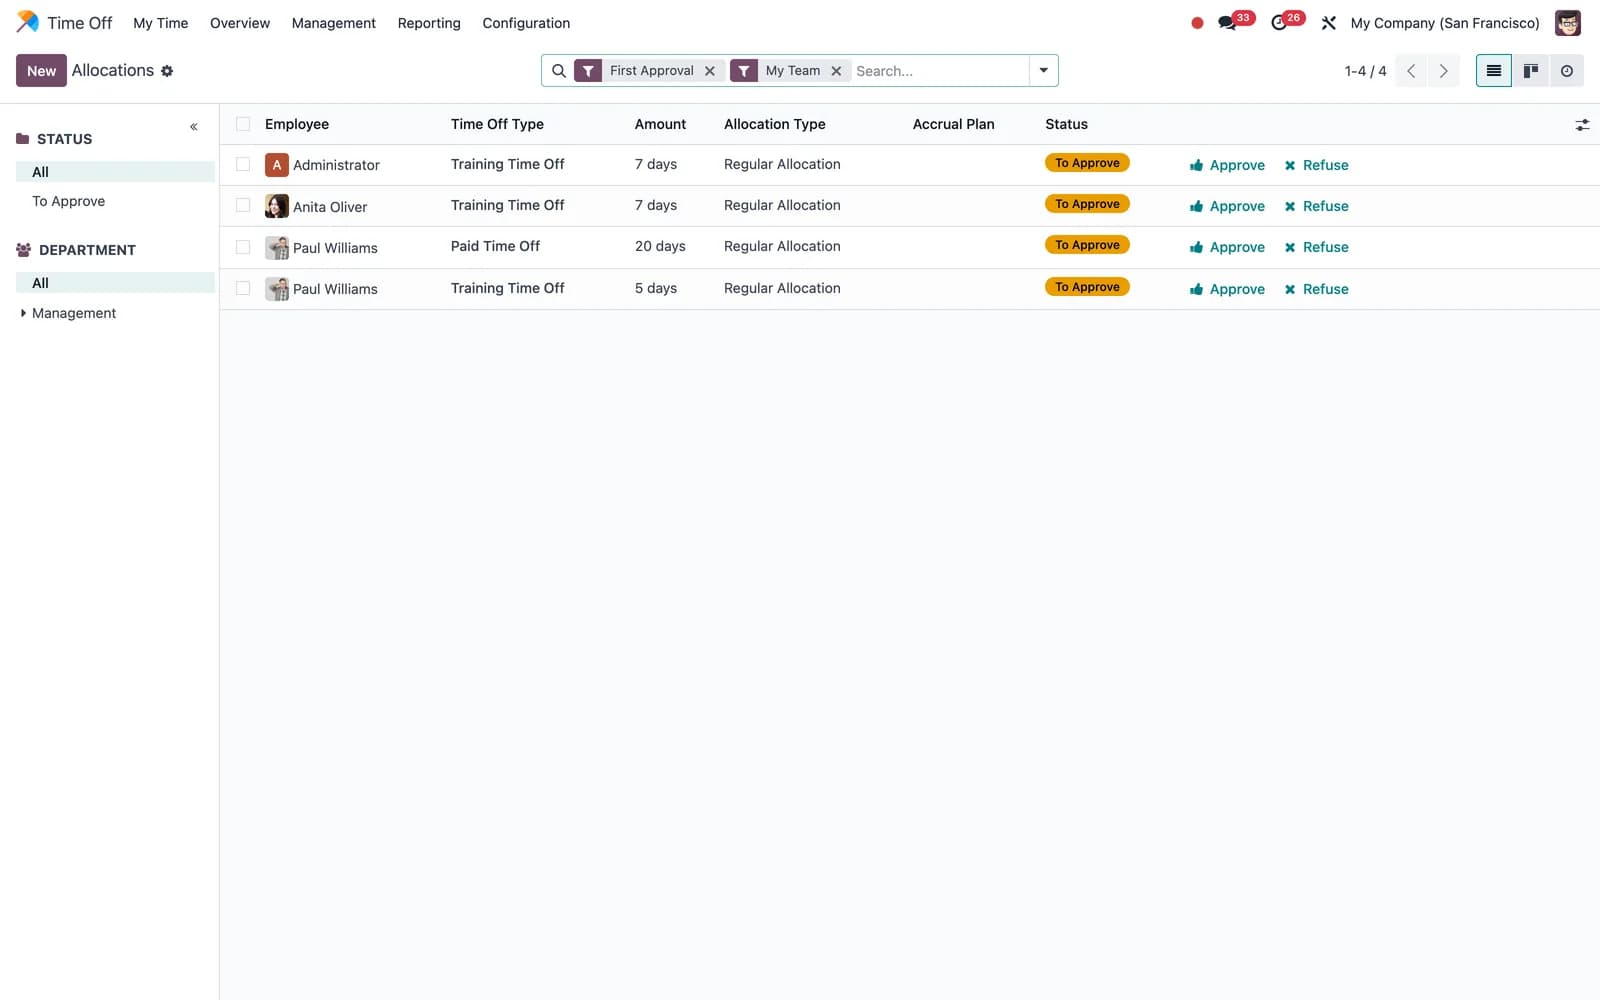Click the Administrator avatar icon

[277, 165]
